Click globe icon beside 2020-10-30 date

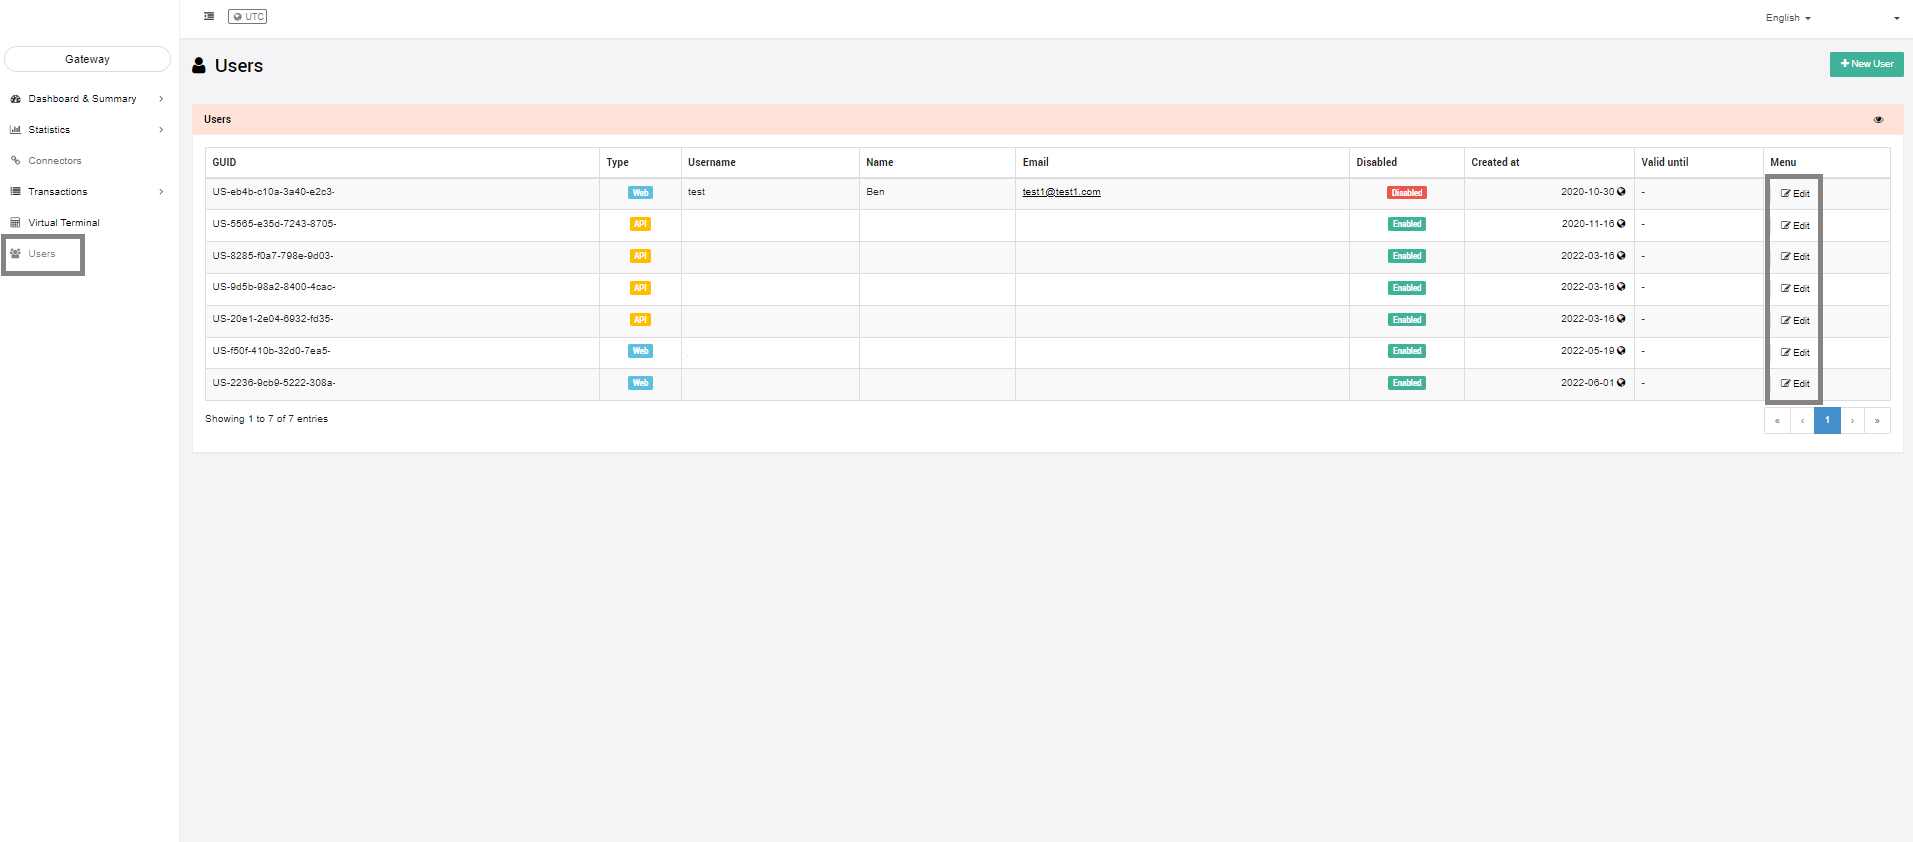pyautogui.click(x=1621, y=192)
